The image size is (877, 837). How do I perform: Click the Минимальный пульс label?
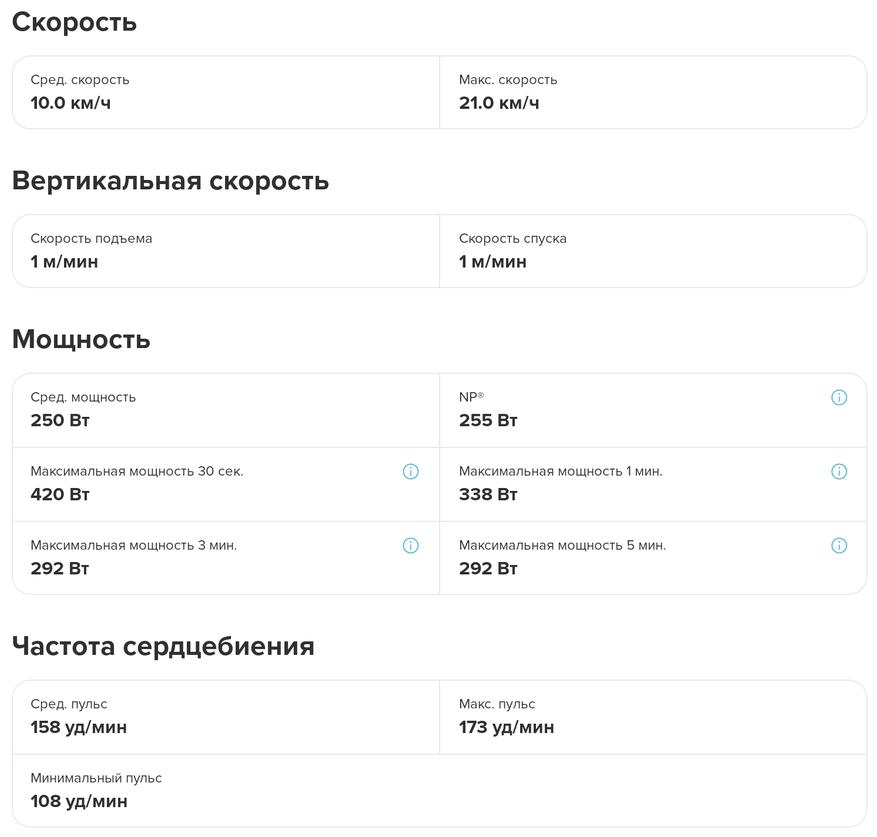[96, 778]
